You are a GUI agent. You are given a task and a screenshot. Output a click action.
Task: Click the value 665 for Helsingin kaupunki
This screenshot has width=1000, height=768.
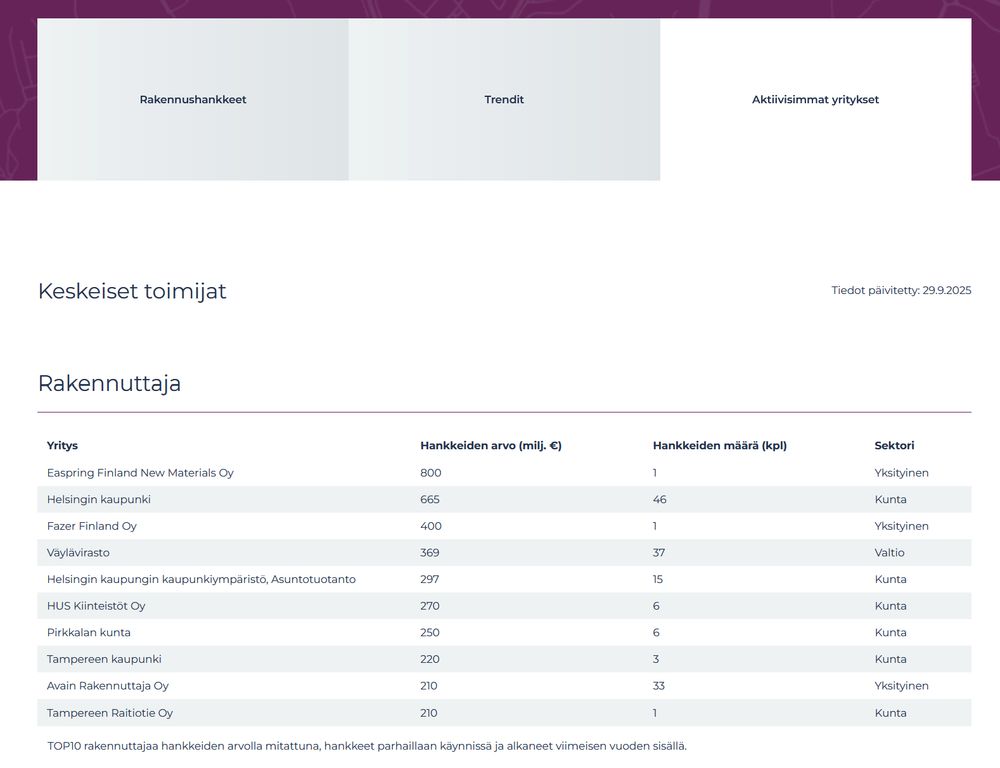click(429, 499)
